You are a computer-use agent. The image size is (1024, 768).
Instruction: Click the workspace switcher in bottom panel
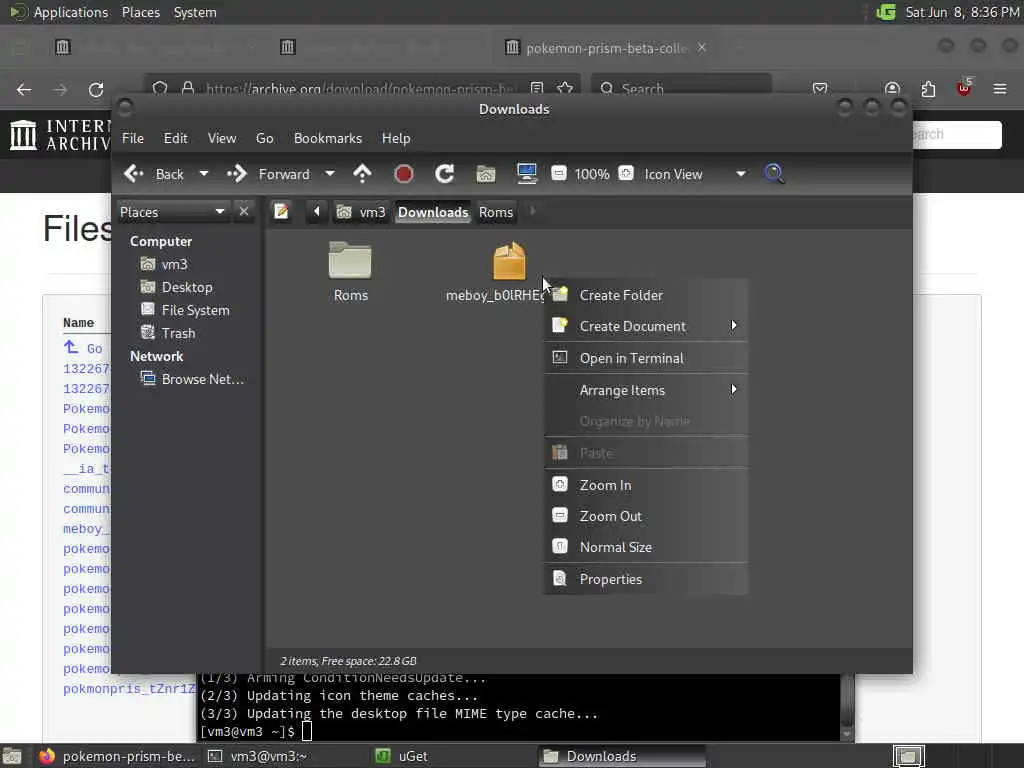[x=908, y=756]
